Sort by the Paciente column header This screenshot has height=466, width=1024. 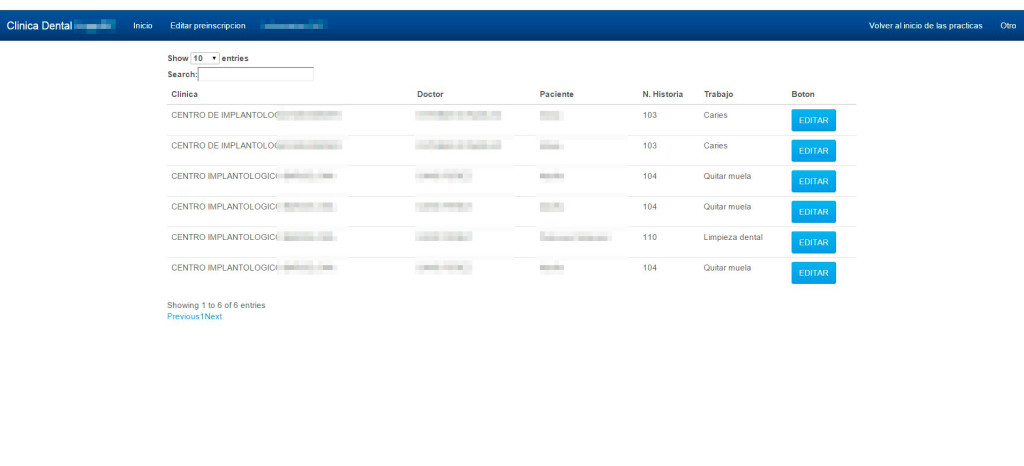pos(556,94)
